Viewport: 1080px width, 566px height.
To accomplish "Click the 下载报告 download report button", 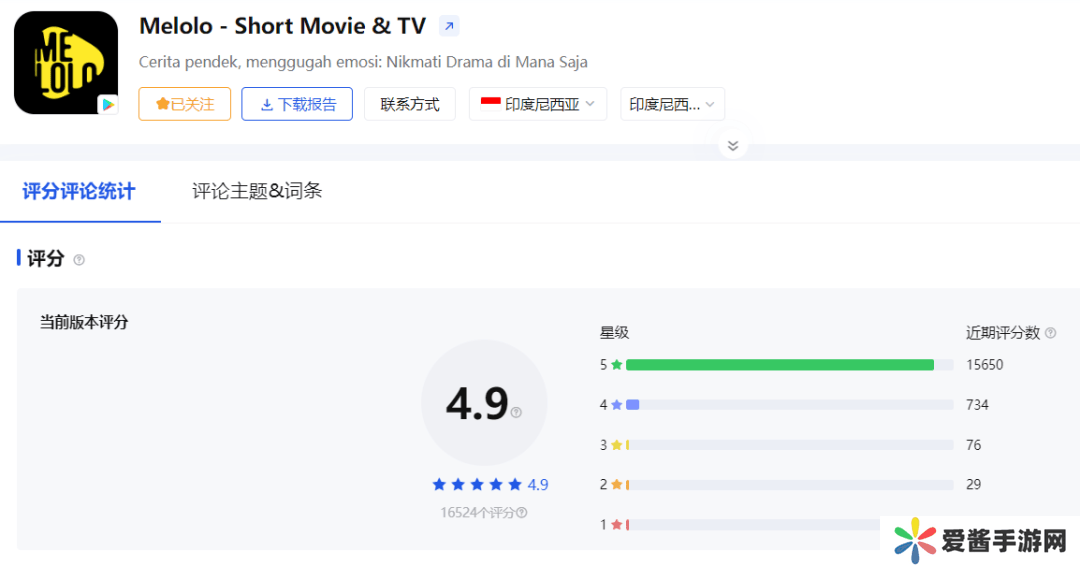I will [297, 104].
